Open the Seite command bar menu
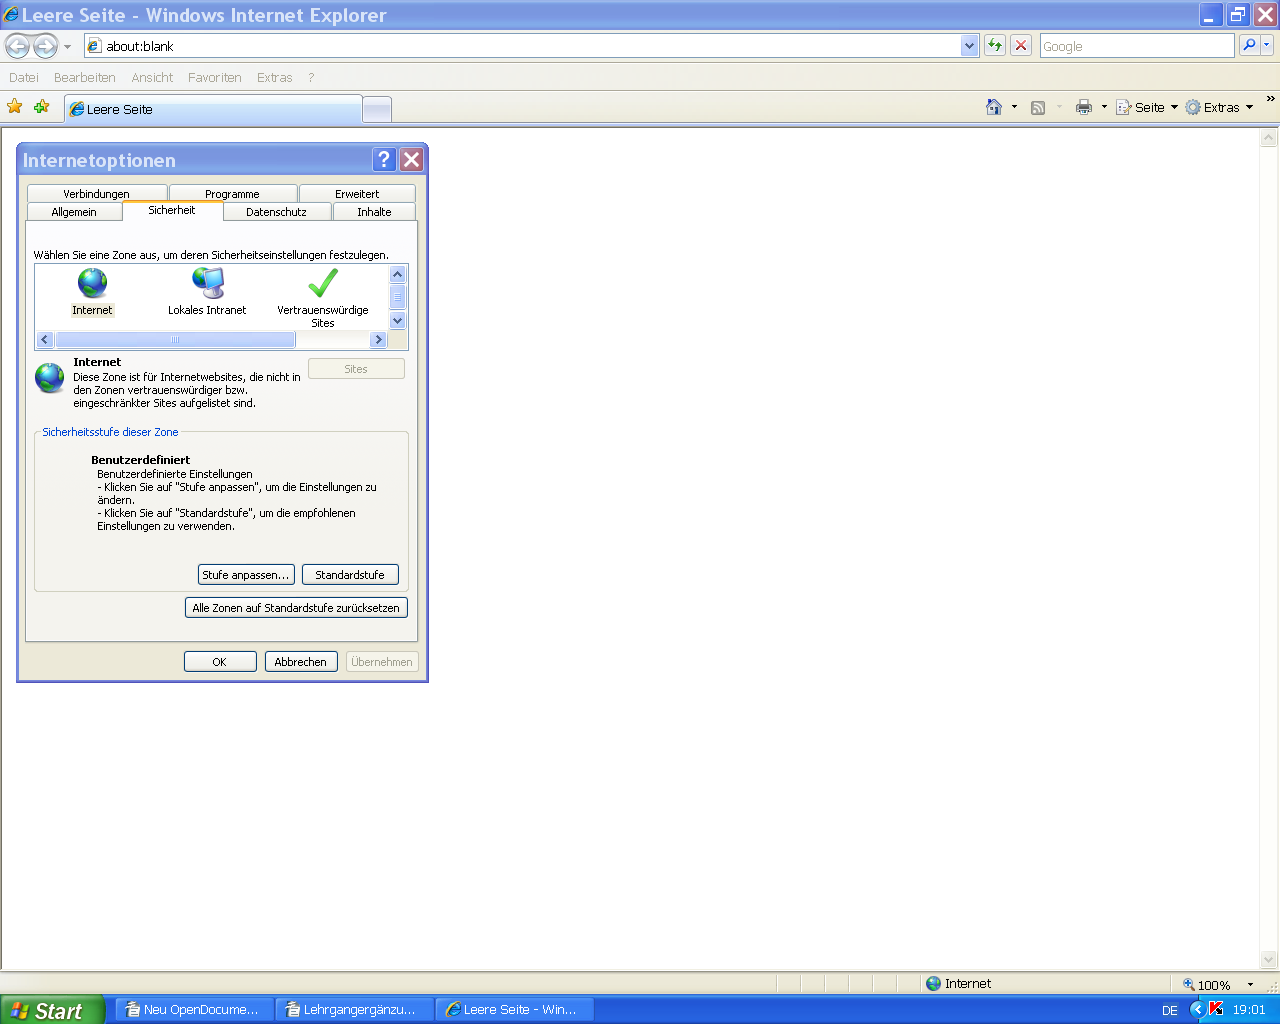 coord(1147,107)
